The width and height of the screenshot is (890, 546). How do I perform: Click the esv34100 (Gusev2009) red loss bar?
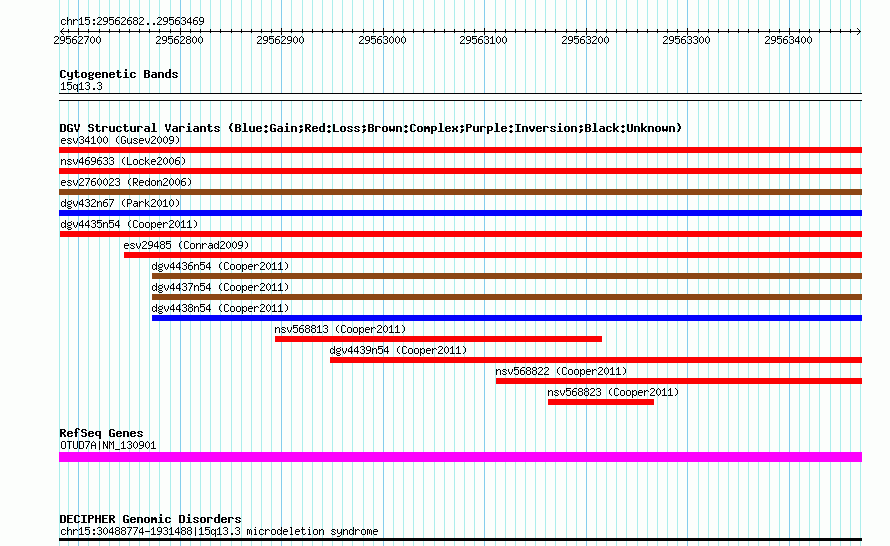[x=460, y=150]
